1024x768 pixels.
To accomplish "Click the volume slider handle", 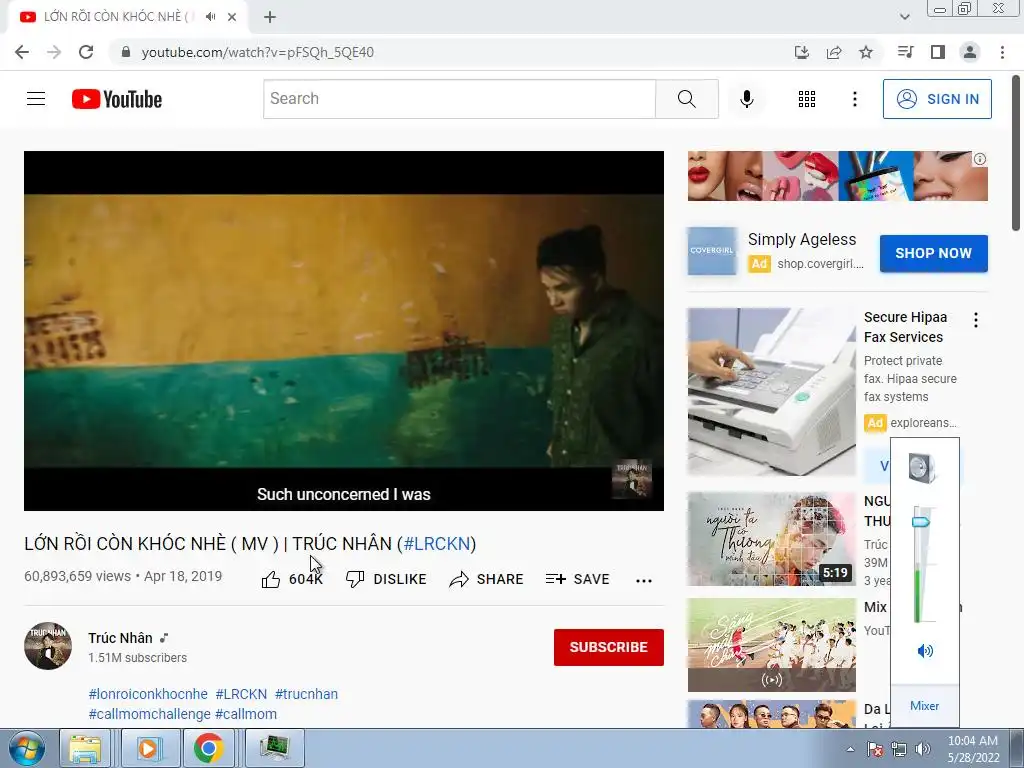I will [x=921, y=522].
